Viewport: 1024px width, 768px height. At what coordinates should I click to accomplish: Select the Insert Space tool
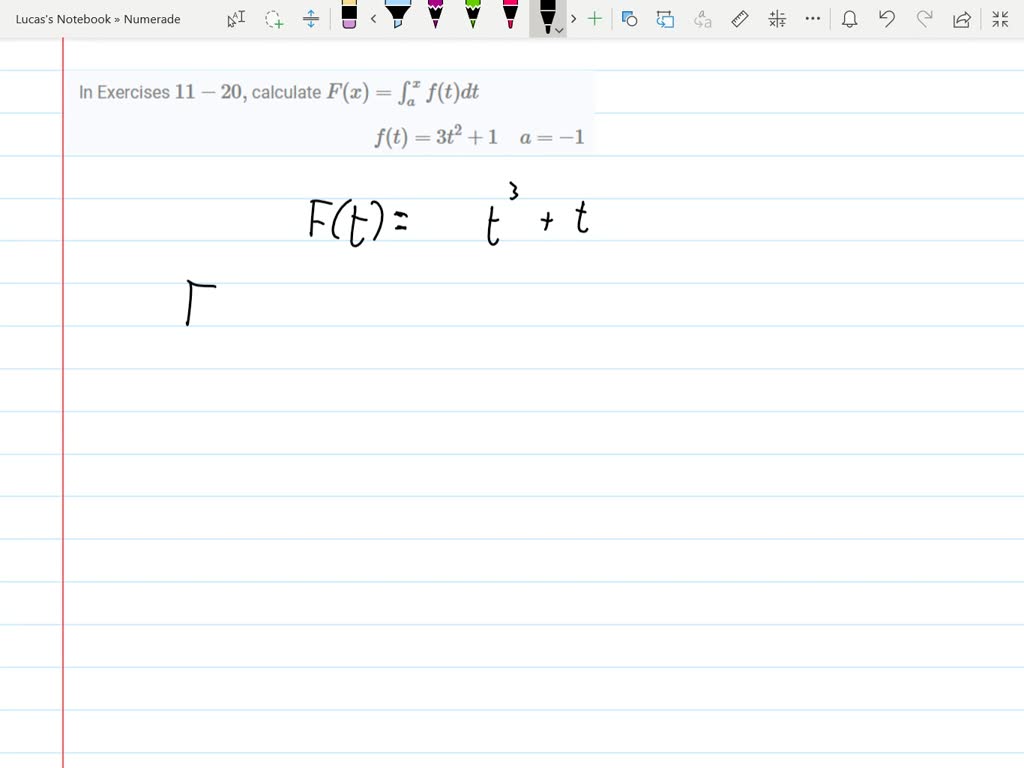coord(312,18)
